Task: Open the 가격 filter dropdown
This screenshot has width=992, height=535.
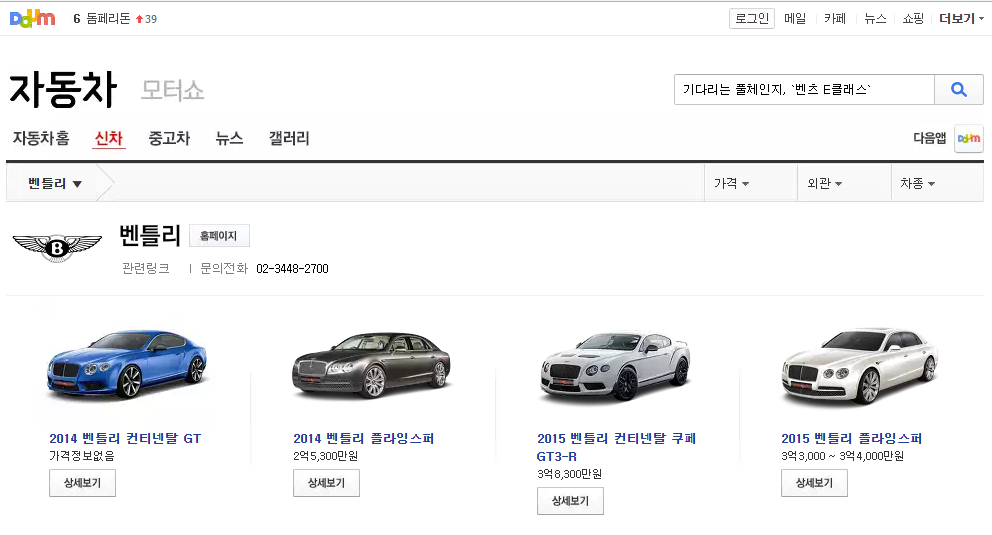Action: 731,184
